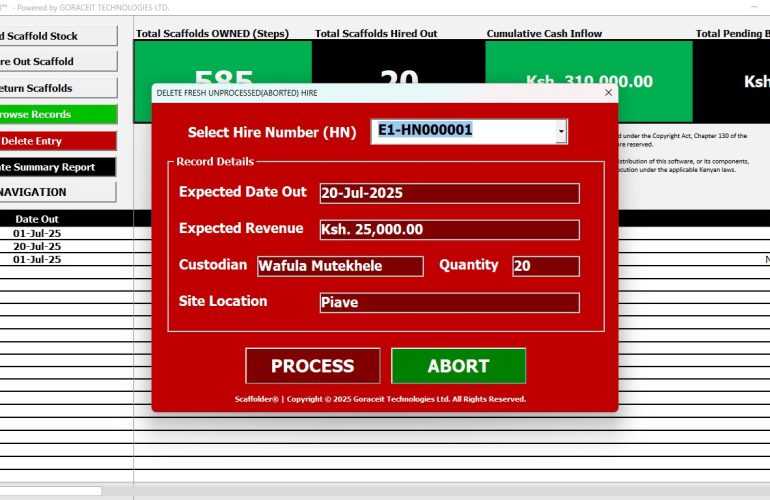Select the green Browse Records button
The image size is (770, 500).
click(58, 114)
